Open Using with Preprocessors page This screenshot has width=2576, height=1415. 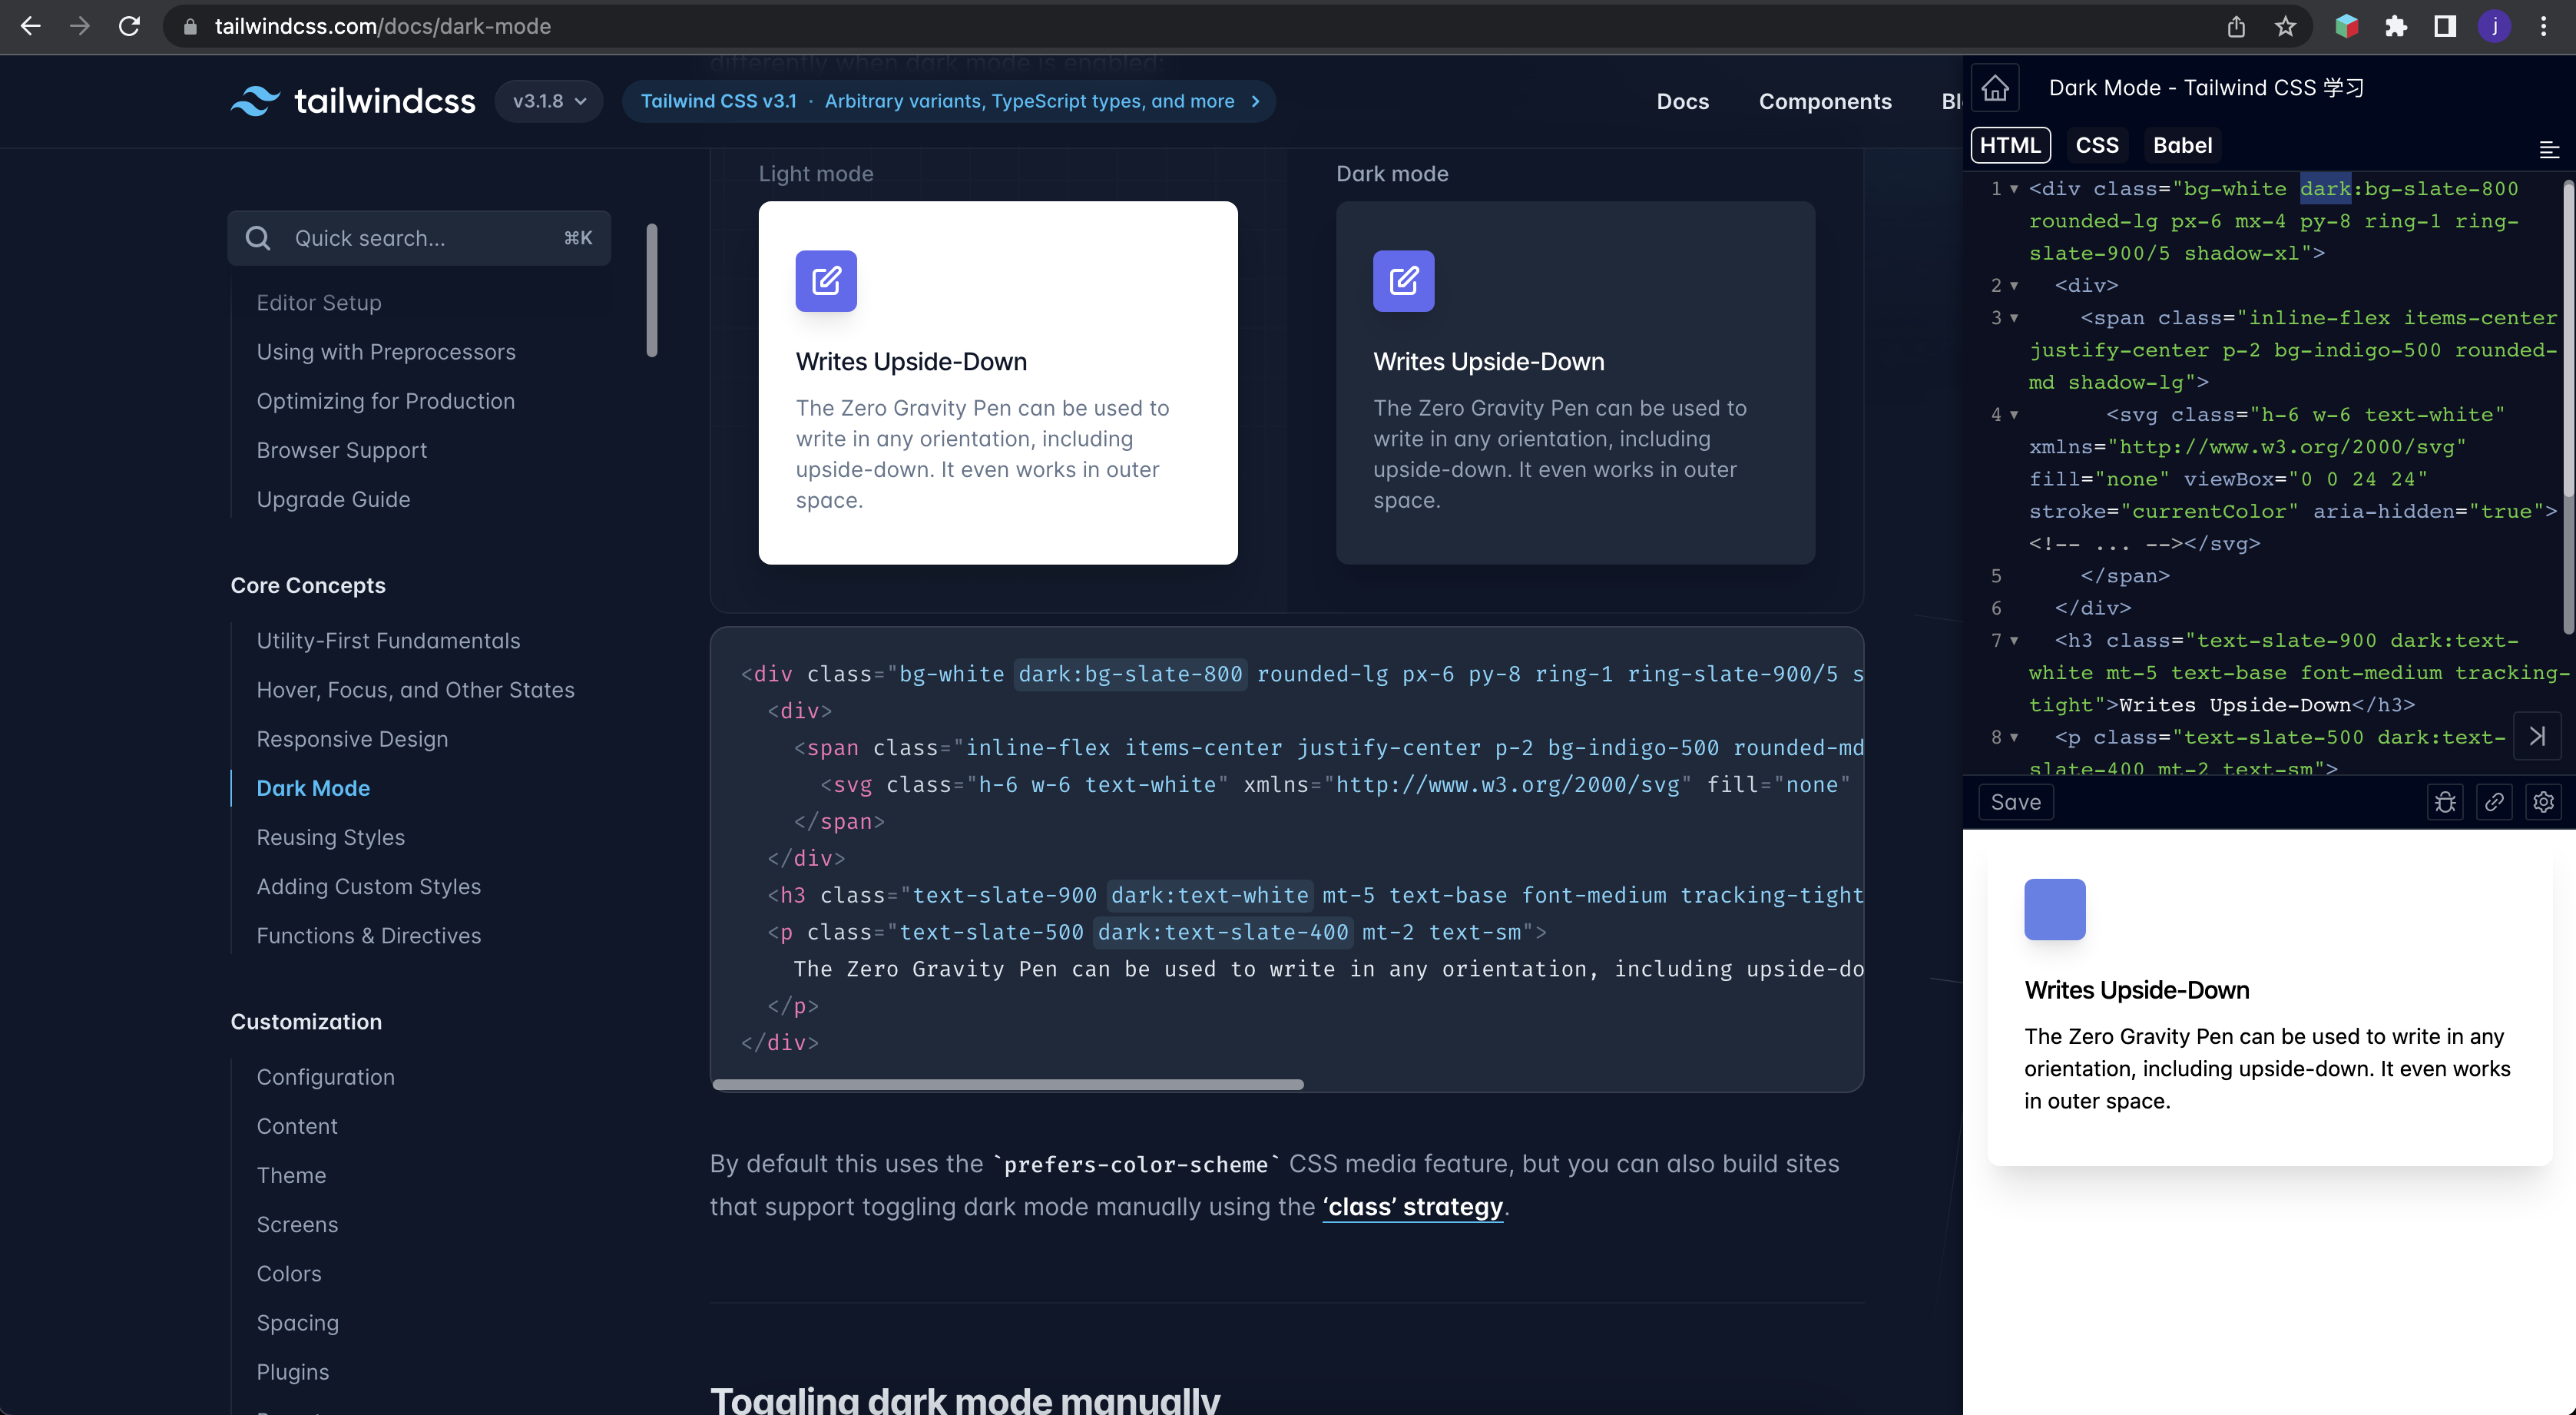pos(386,352)
